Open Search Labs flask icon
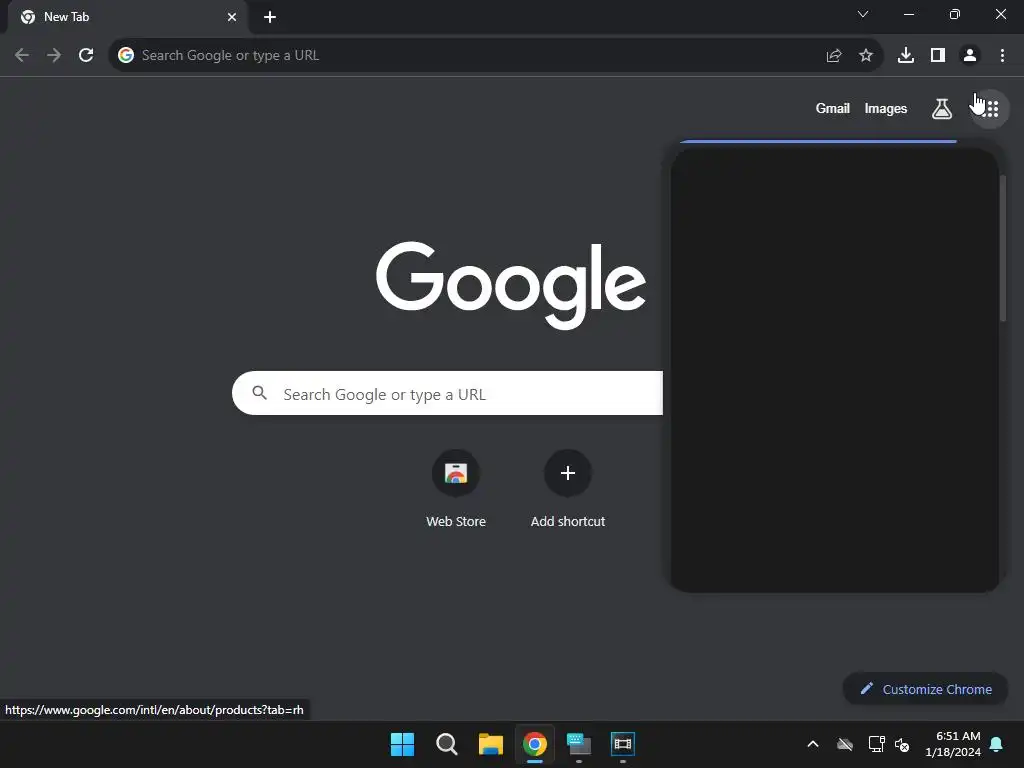The image size is (1024, 768). (x=941, y=108)
